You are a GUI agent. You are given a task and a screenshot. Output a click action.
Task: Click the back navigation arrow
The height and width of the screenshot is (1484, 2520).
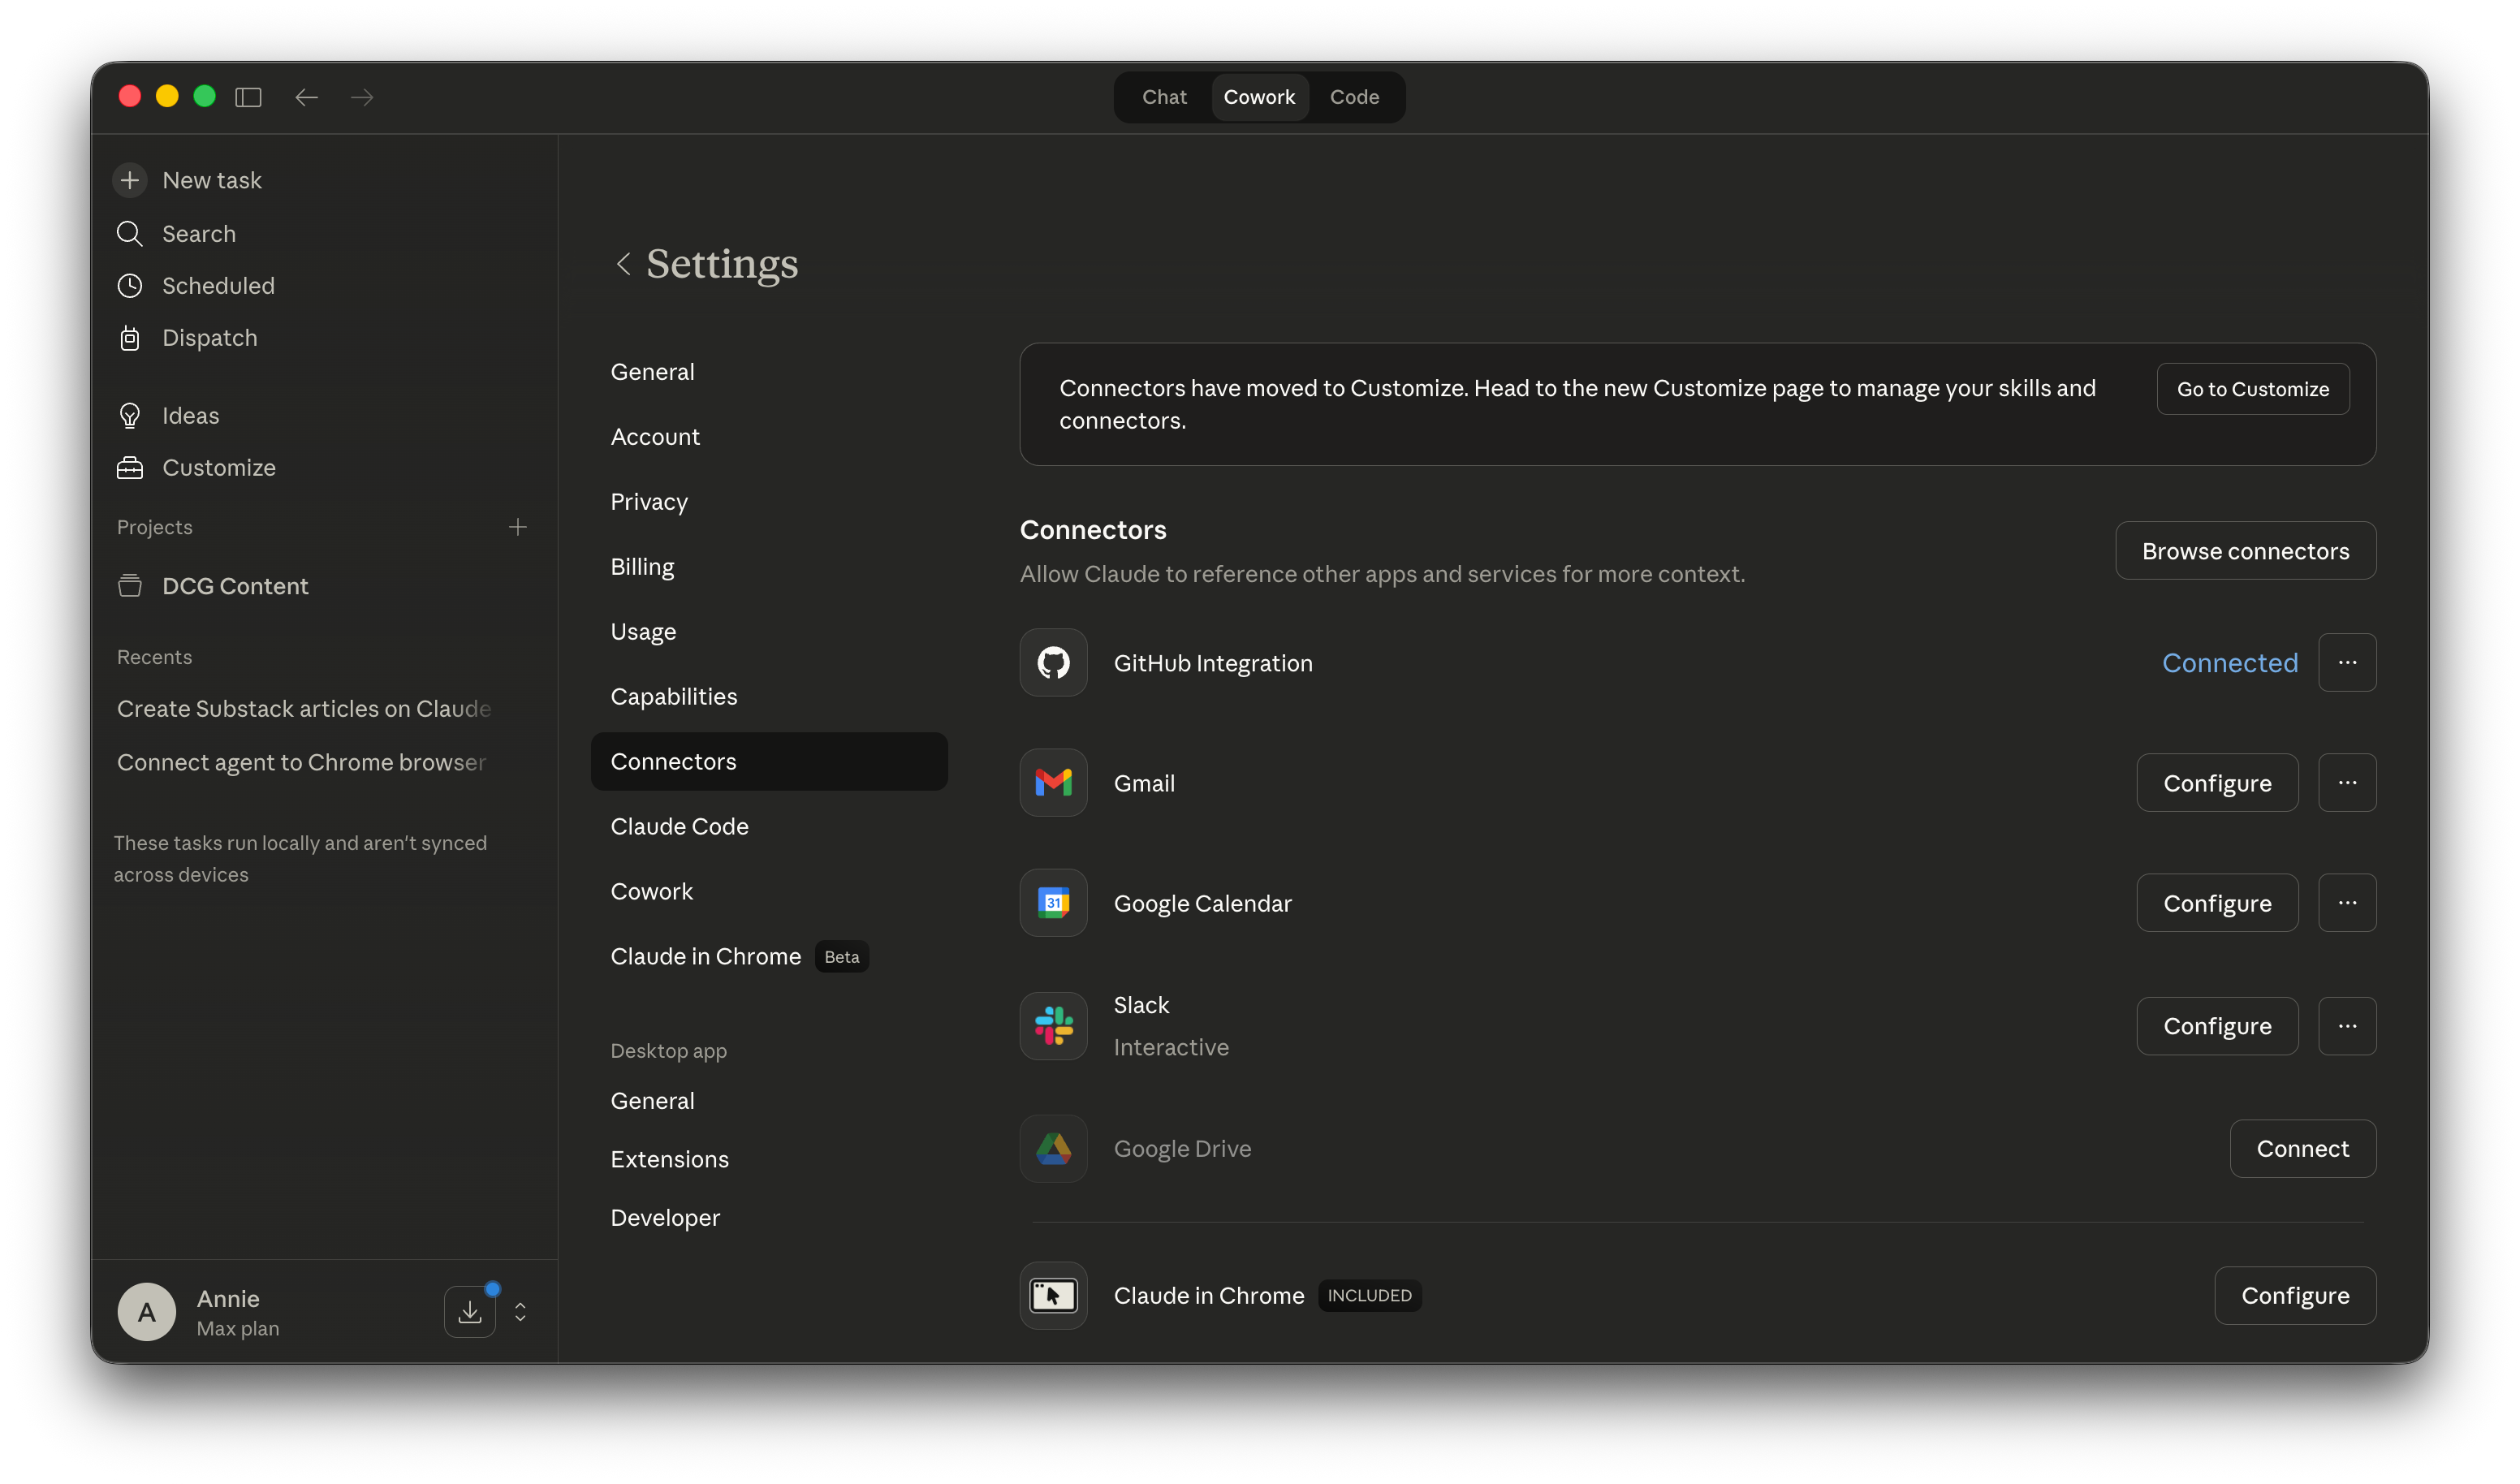(x=306, y=97)
